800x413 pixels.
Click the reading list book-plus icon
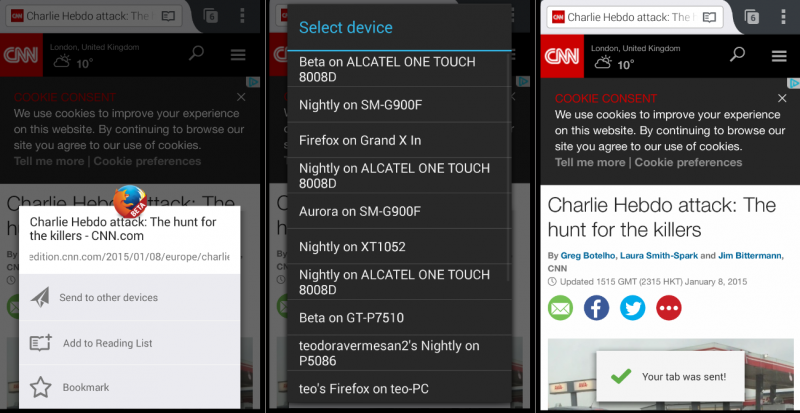[40, 343]
